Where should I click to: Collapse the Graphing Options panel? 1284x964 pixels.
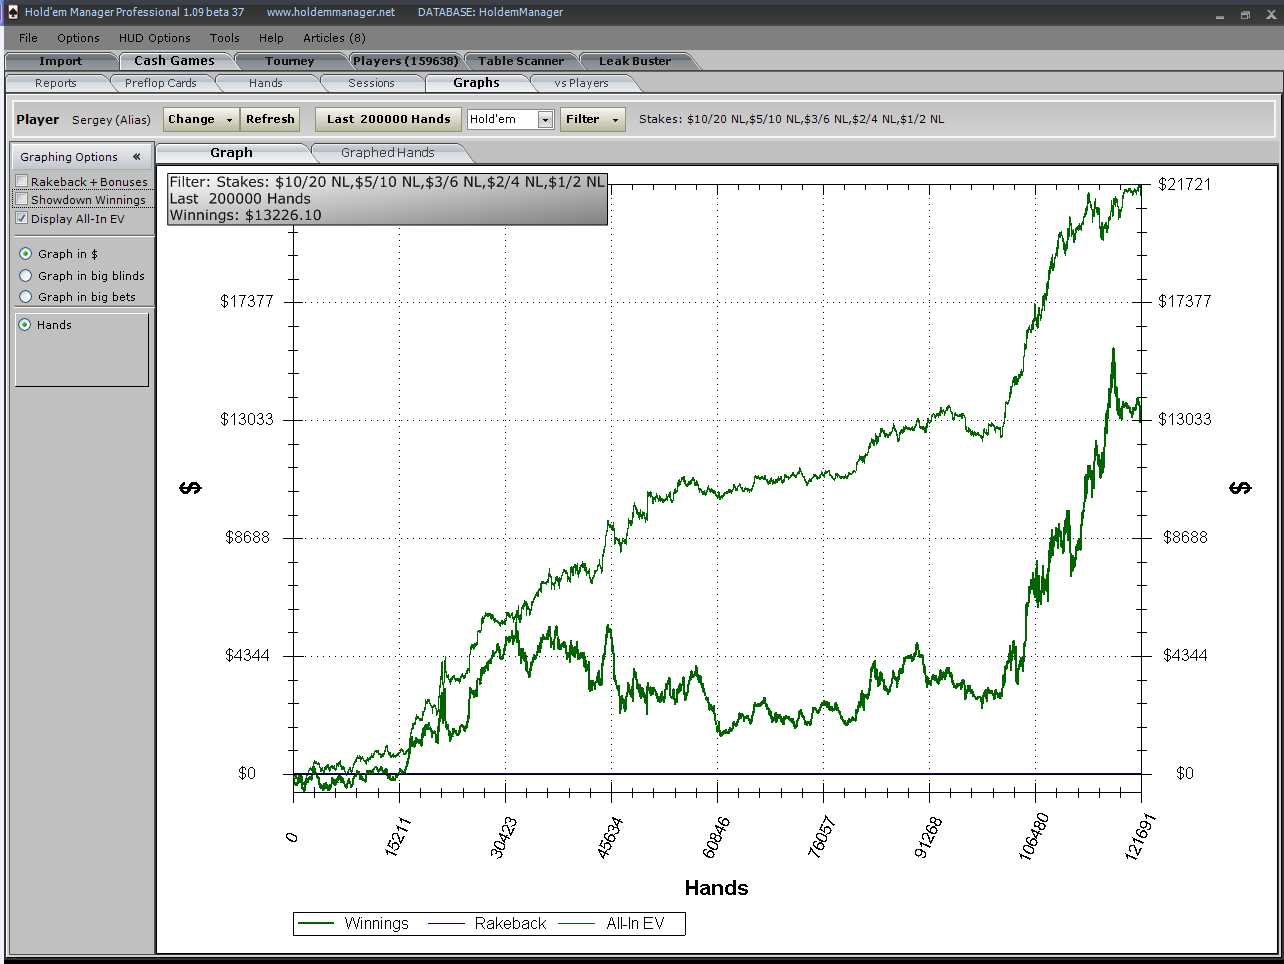coord(137,157)
